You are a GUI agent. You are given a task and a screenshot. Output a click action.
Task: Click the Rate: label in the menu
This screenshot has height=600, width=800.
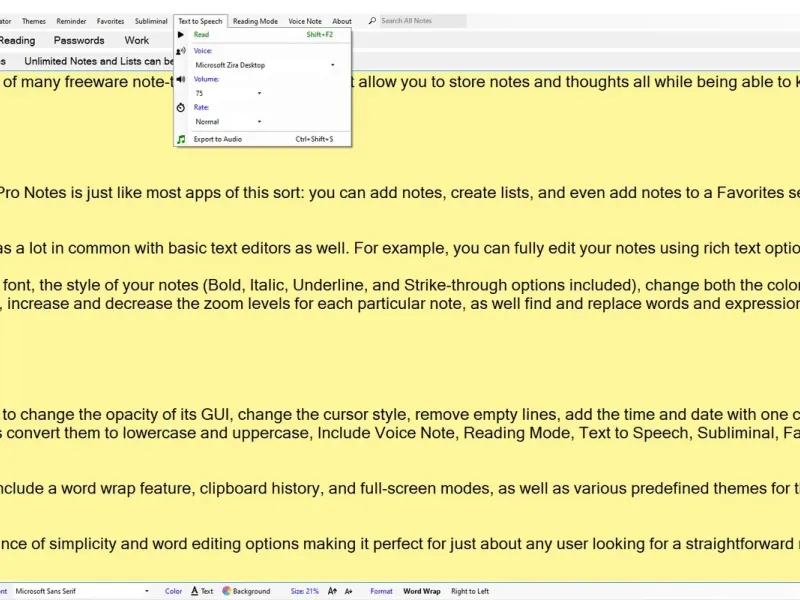tap(201, 107)
